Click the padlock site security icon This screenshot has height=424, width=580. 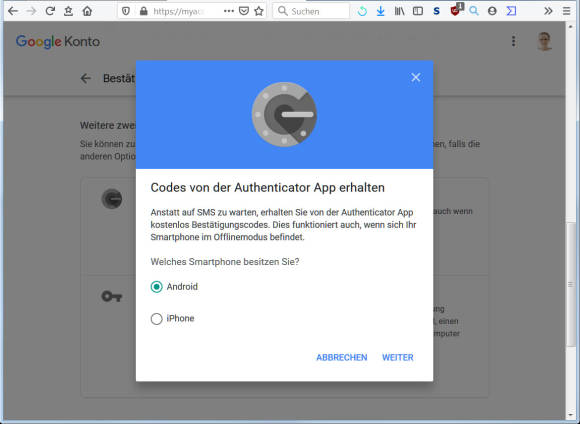click(x=144, y=11)
